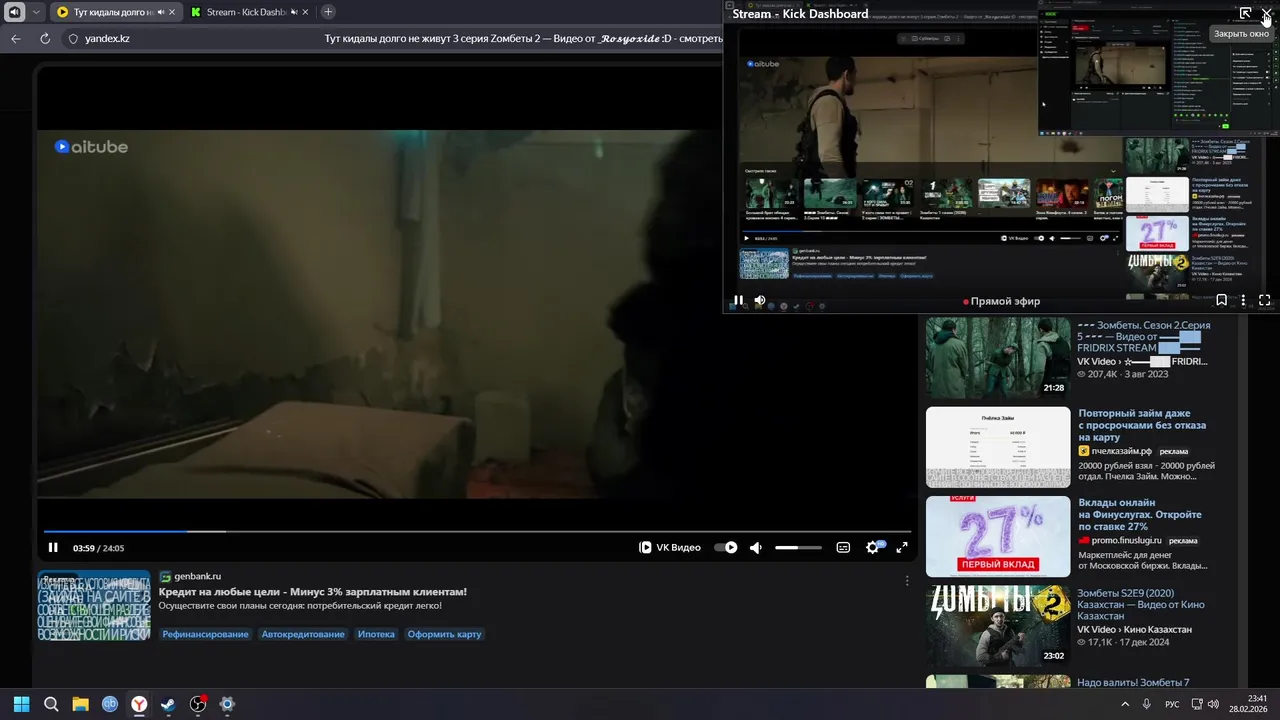Pause the picture-in-picture Kick stream
Screen dimensions: 1280x720
(738, 300)
